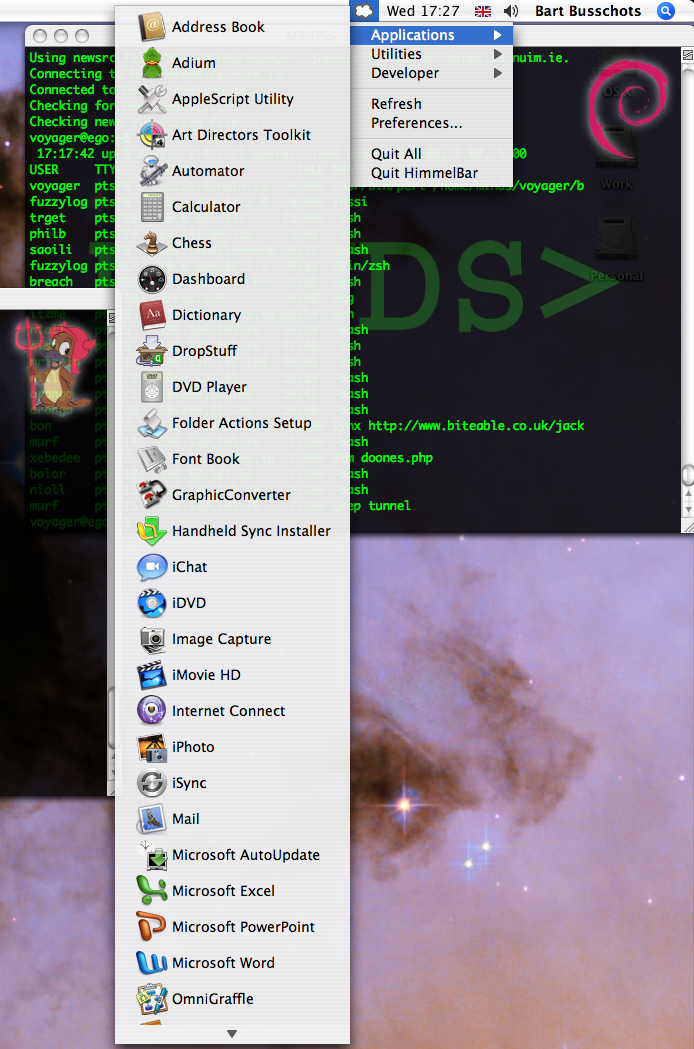Viewport: 694px width, 1049px height.
Task: Click the Microsoft PowerPoint icon
Action: (152, 927)
